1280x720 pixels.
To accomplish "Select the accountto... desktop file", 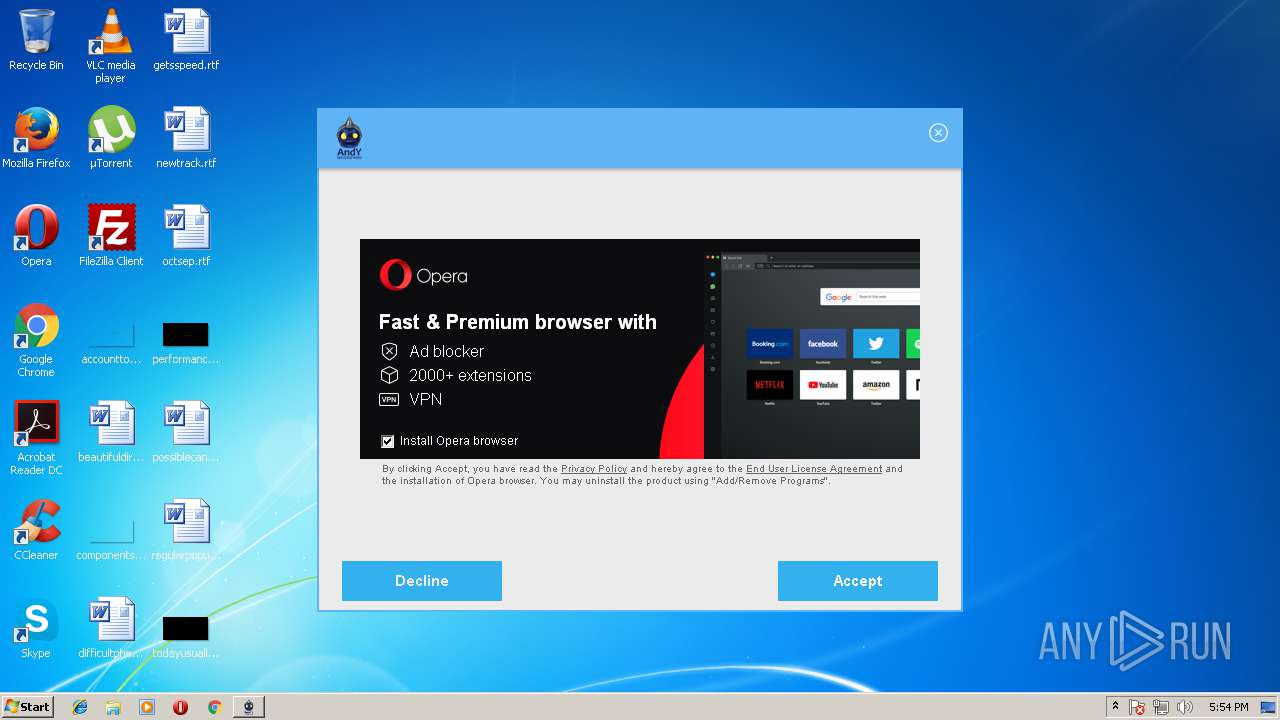I will point(111,341).
